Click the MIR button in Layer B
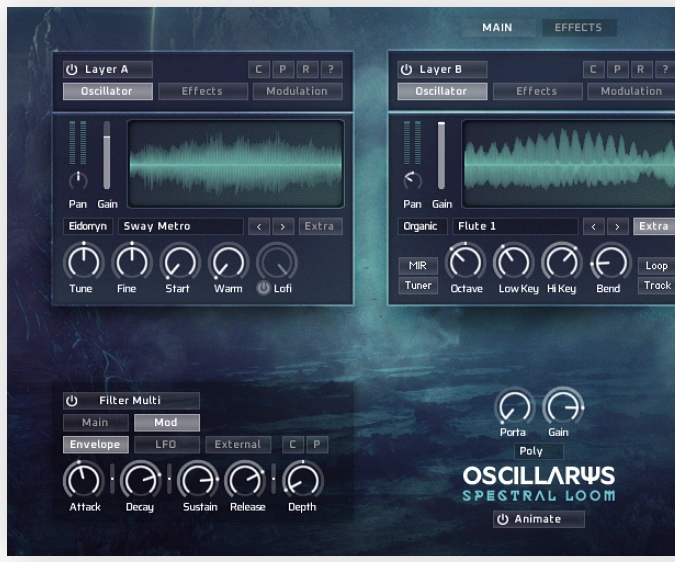 tap(418, 266)
